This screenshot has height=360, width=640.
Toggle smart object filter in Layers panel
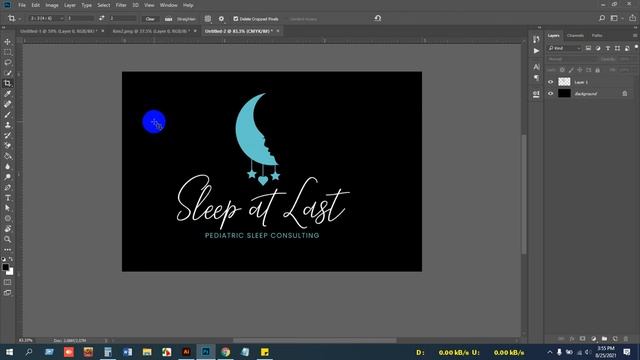coord(627,48)
